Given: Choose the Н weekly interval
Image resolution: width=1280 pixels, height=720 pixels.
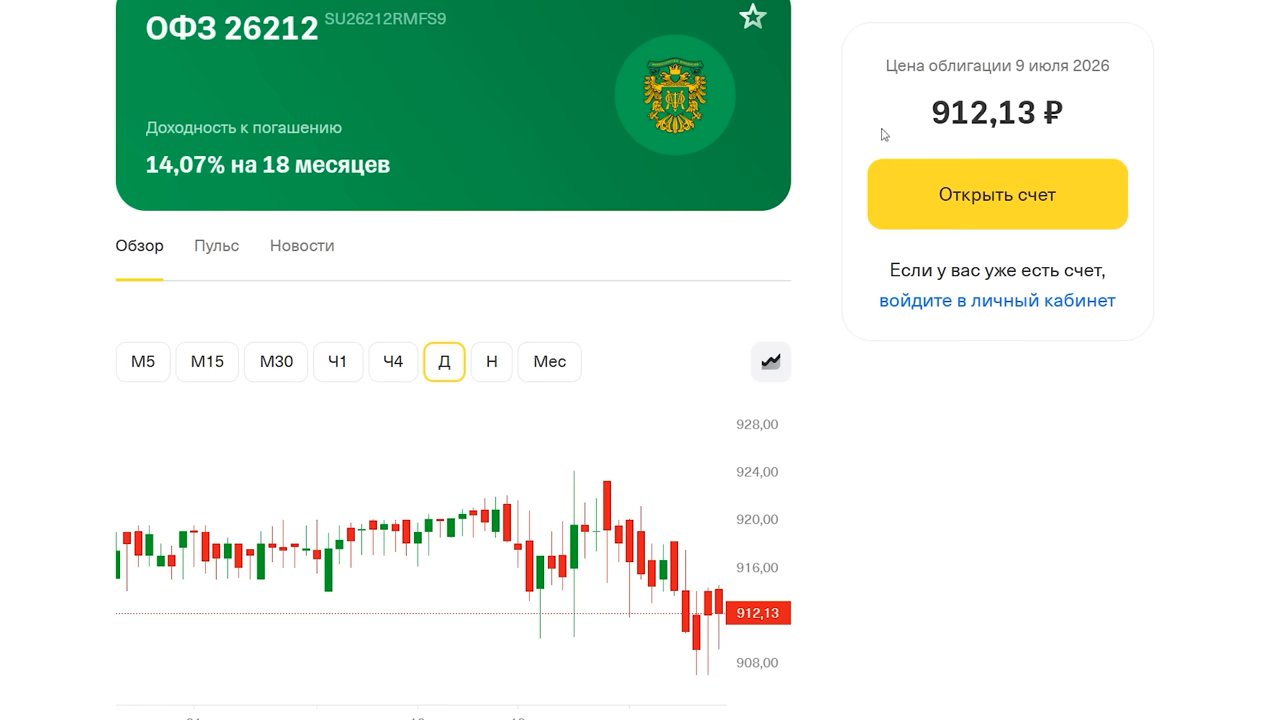Looking at the screenshot, I should (x=491, y=361).
